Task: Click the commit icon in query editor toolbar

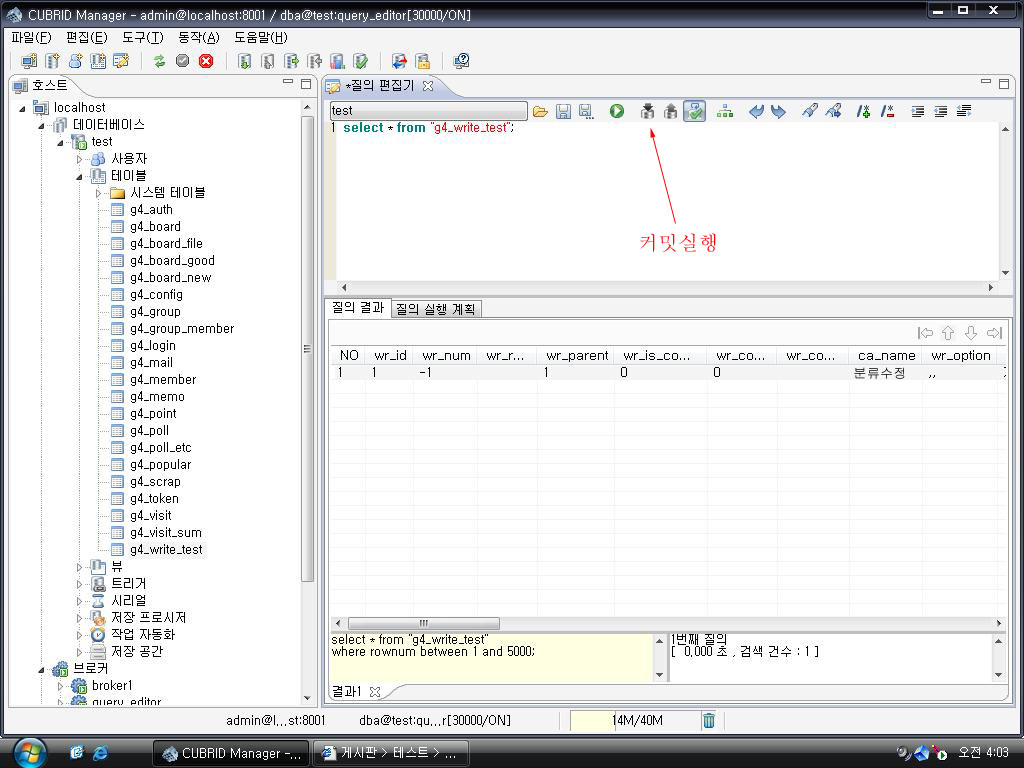Action: (647, 111)
